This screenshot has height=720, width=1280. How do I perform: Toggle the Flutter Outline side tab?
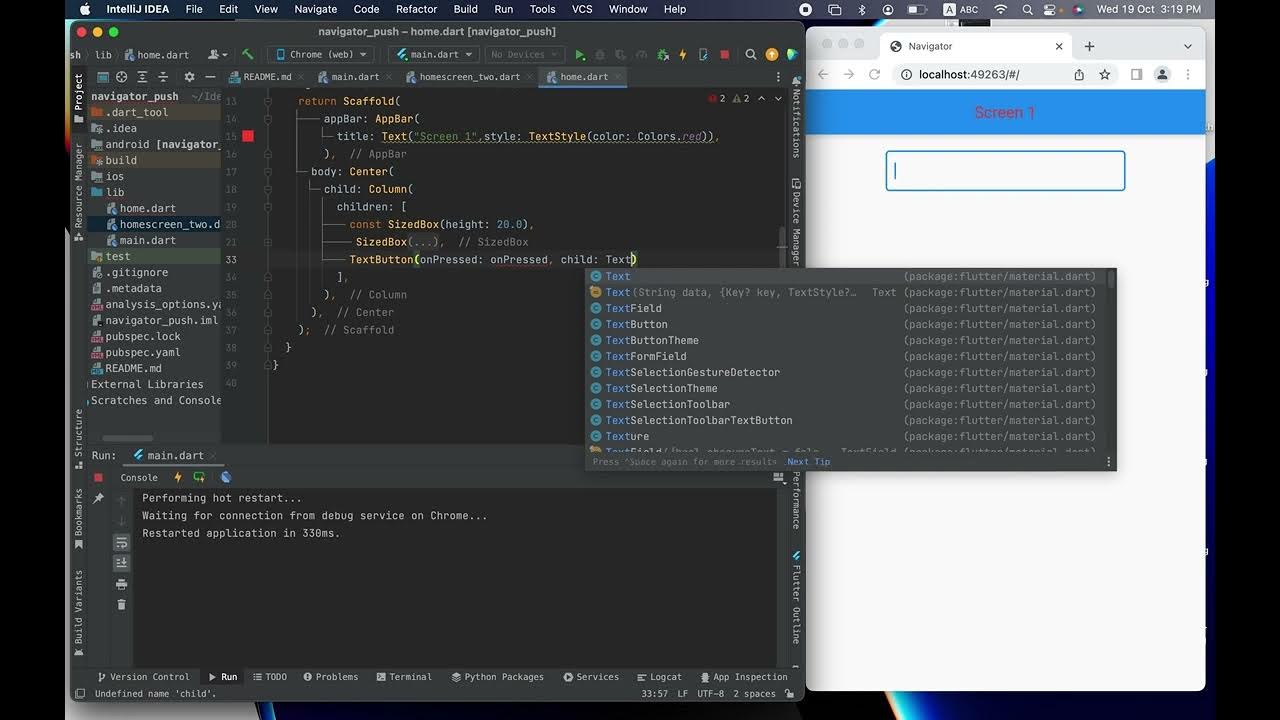pyautogui.click(x=796, y=597)
